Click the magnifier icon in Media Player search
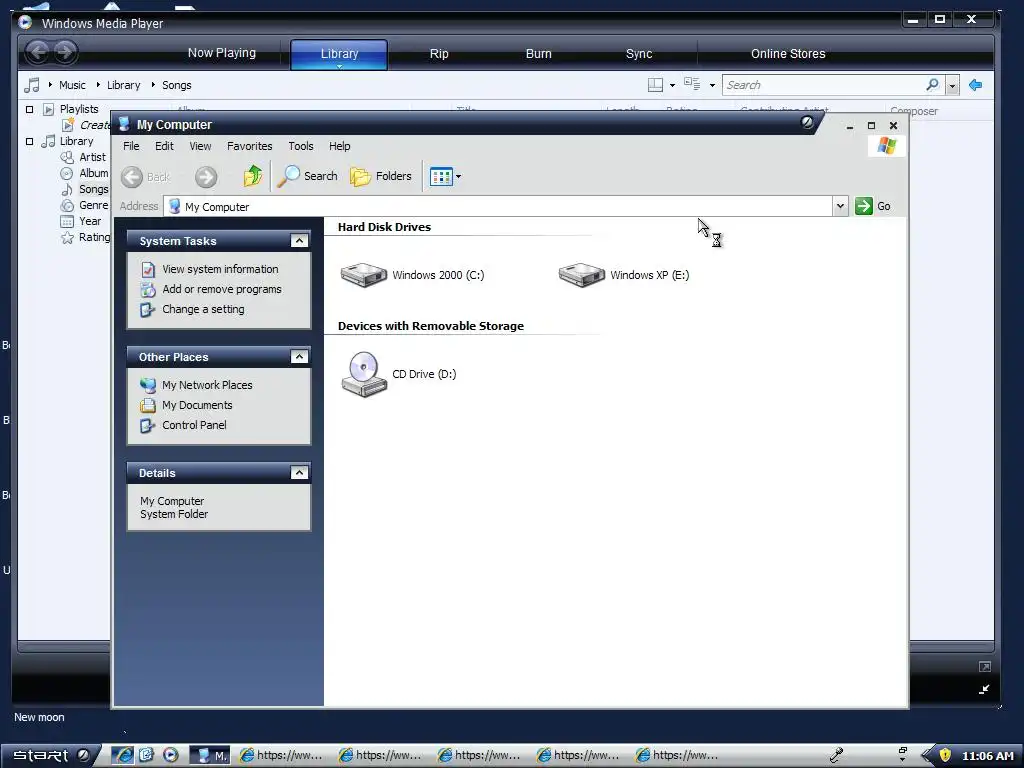 [x=932, y=84]
